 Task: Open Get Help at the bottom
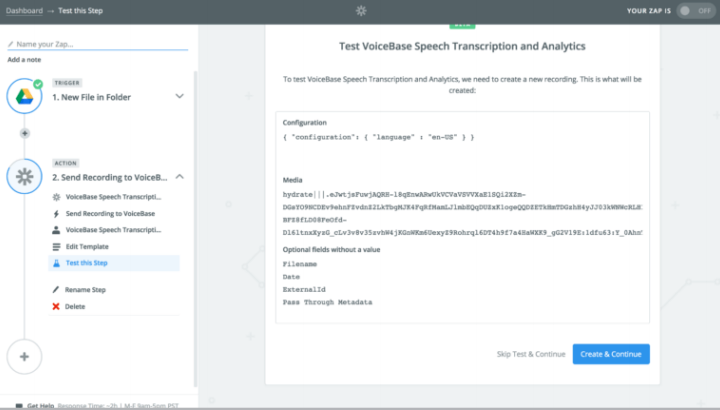click(40, 406)
